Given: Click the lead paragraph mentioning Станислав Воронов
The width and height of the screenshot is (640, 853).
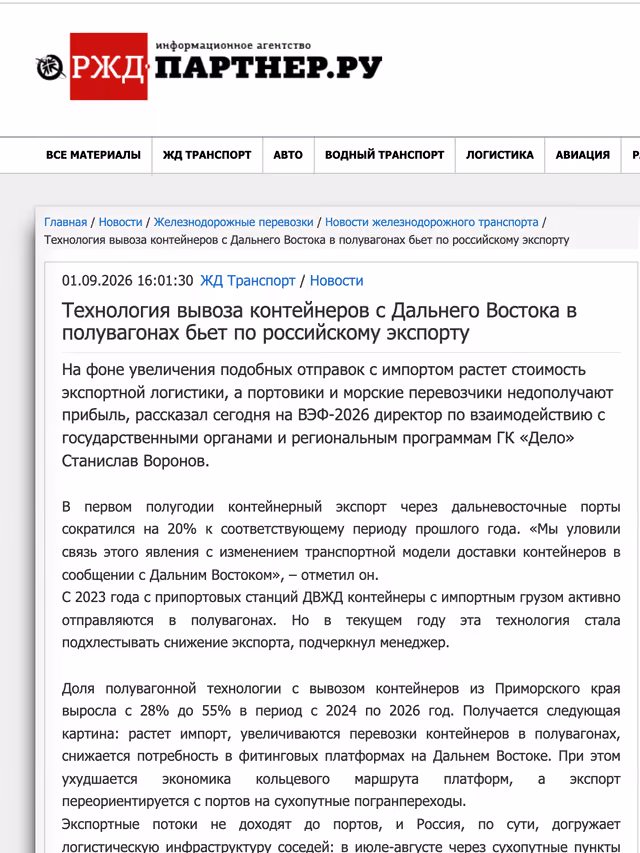Looking at the screenshot, I should click(x=337, y=415).
